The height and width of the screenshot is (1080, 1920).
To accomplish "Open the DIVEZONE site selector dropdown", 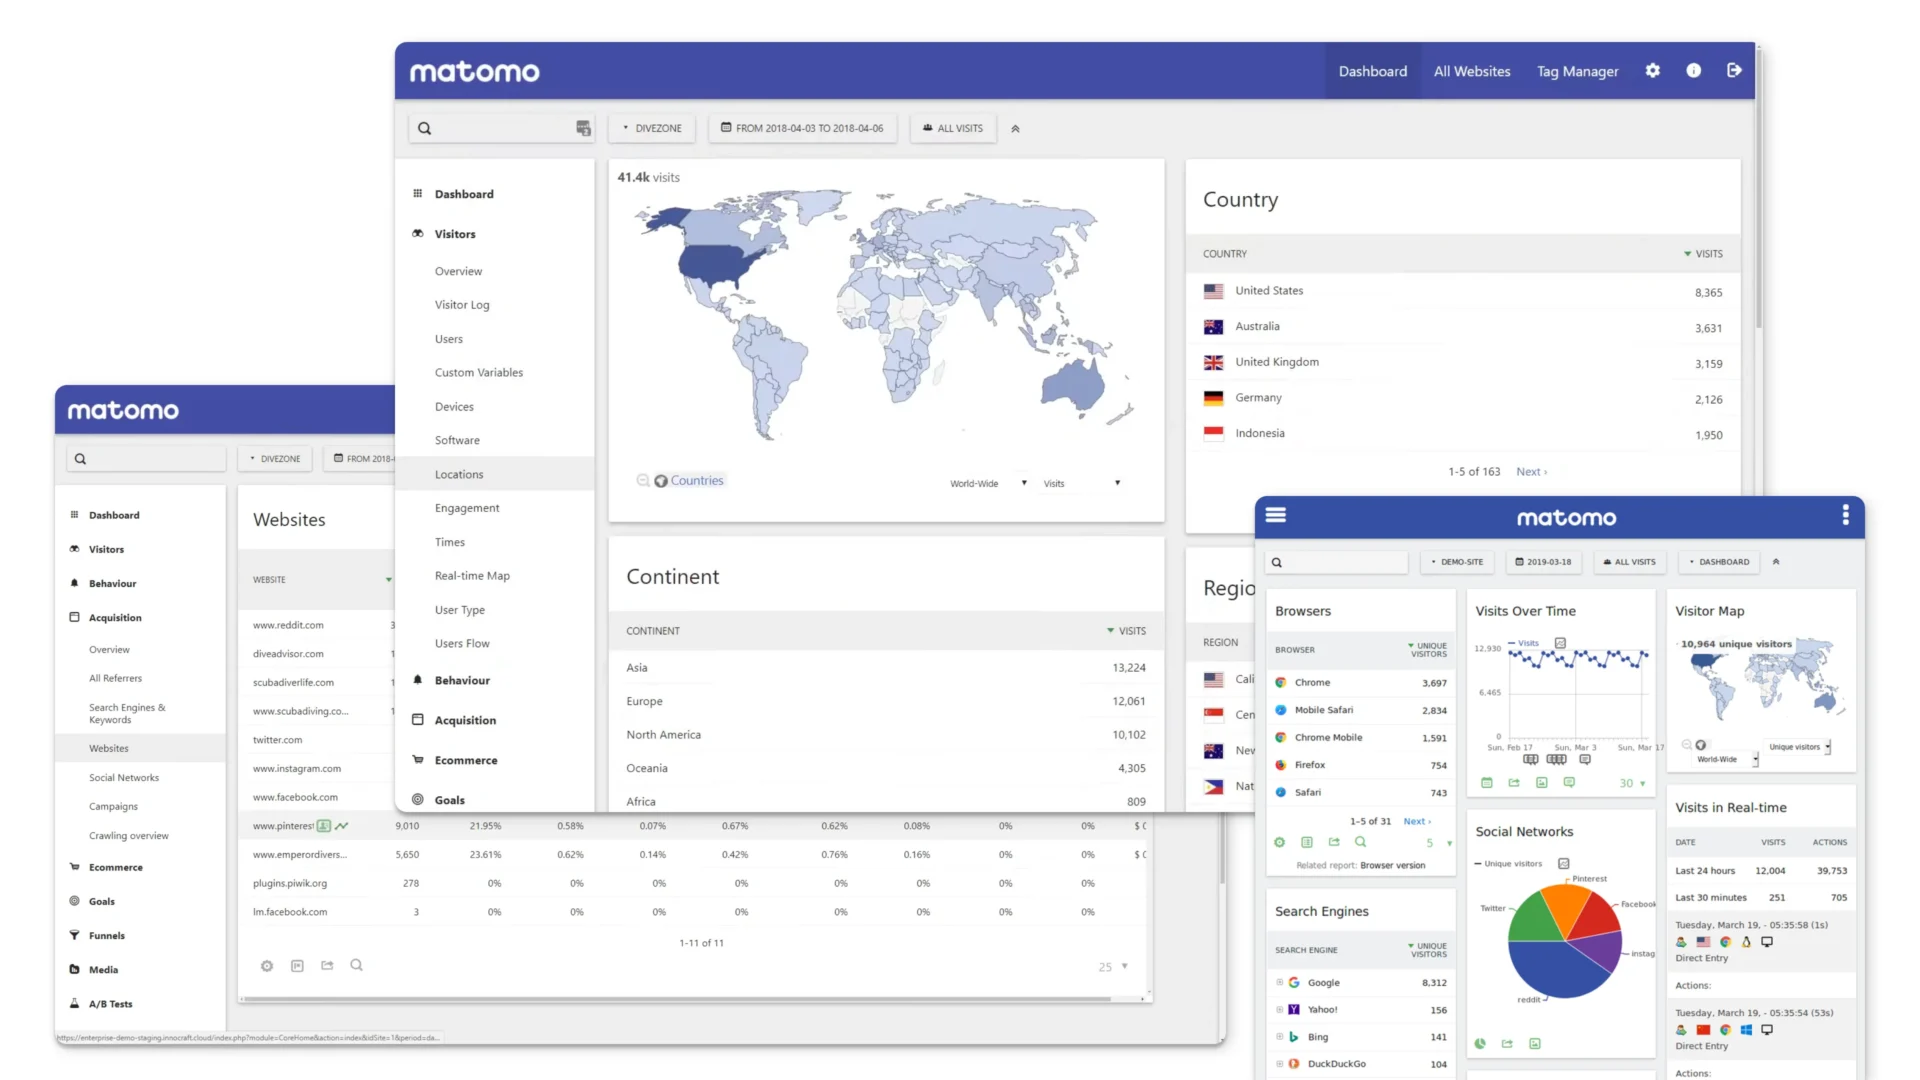I will click(x=652, y=129).
